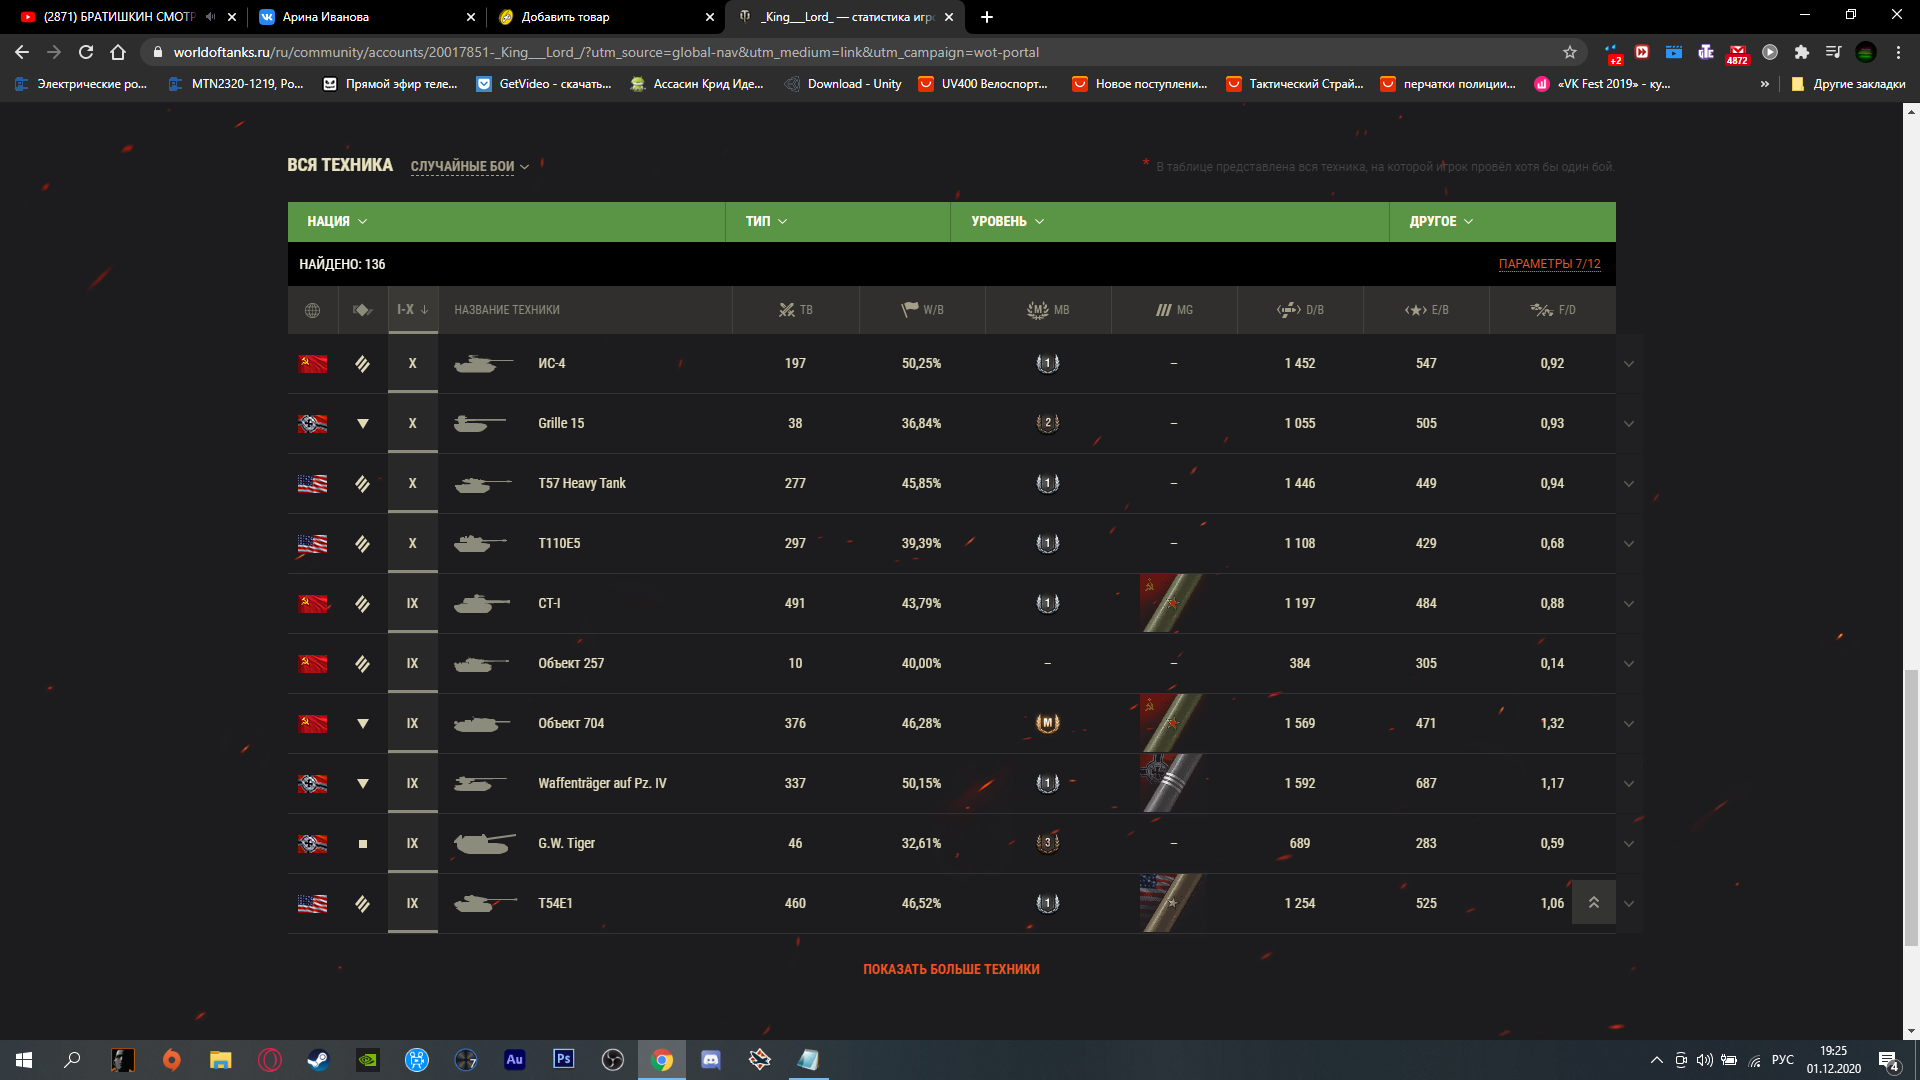The image size is (1920, 1080).
Task: Open the ТИП filter dropdown
Action: 766,221
